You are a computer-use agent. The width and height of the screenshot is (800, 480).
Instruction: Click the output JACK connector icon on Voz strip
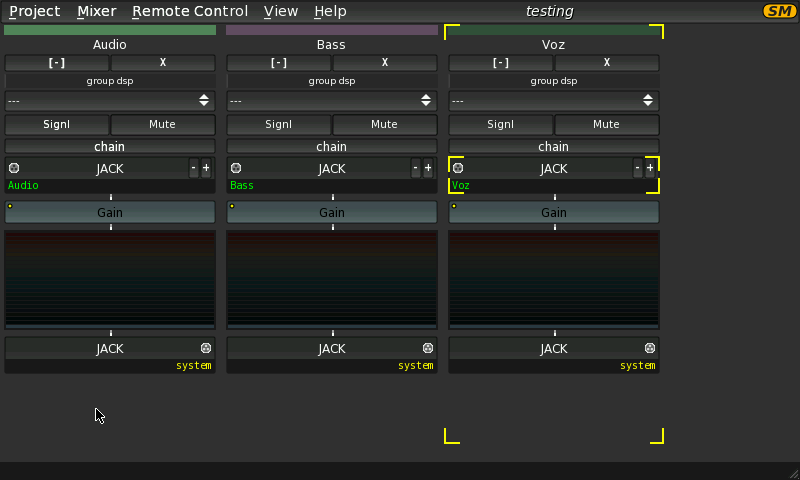coord(649,348)
